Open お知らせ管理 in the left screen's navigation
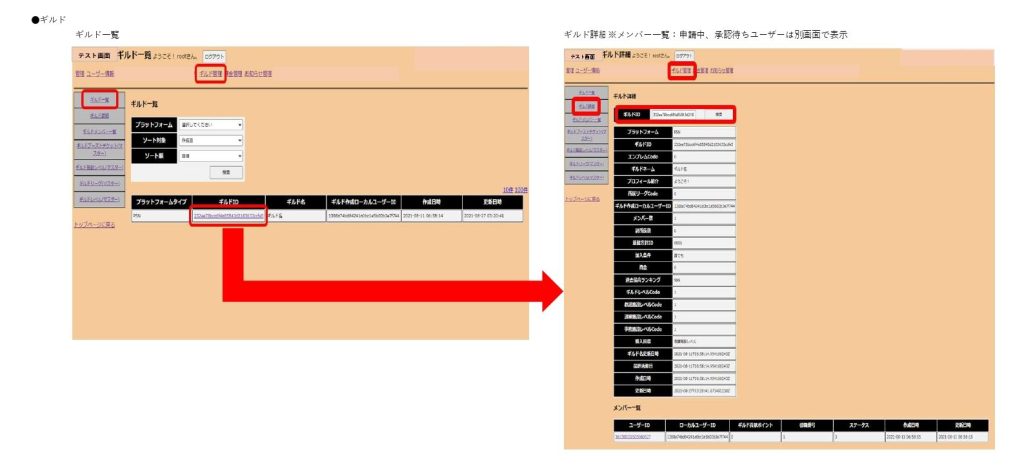 pos(258,74)
